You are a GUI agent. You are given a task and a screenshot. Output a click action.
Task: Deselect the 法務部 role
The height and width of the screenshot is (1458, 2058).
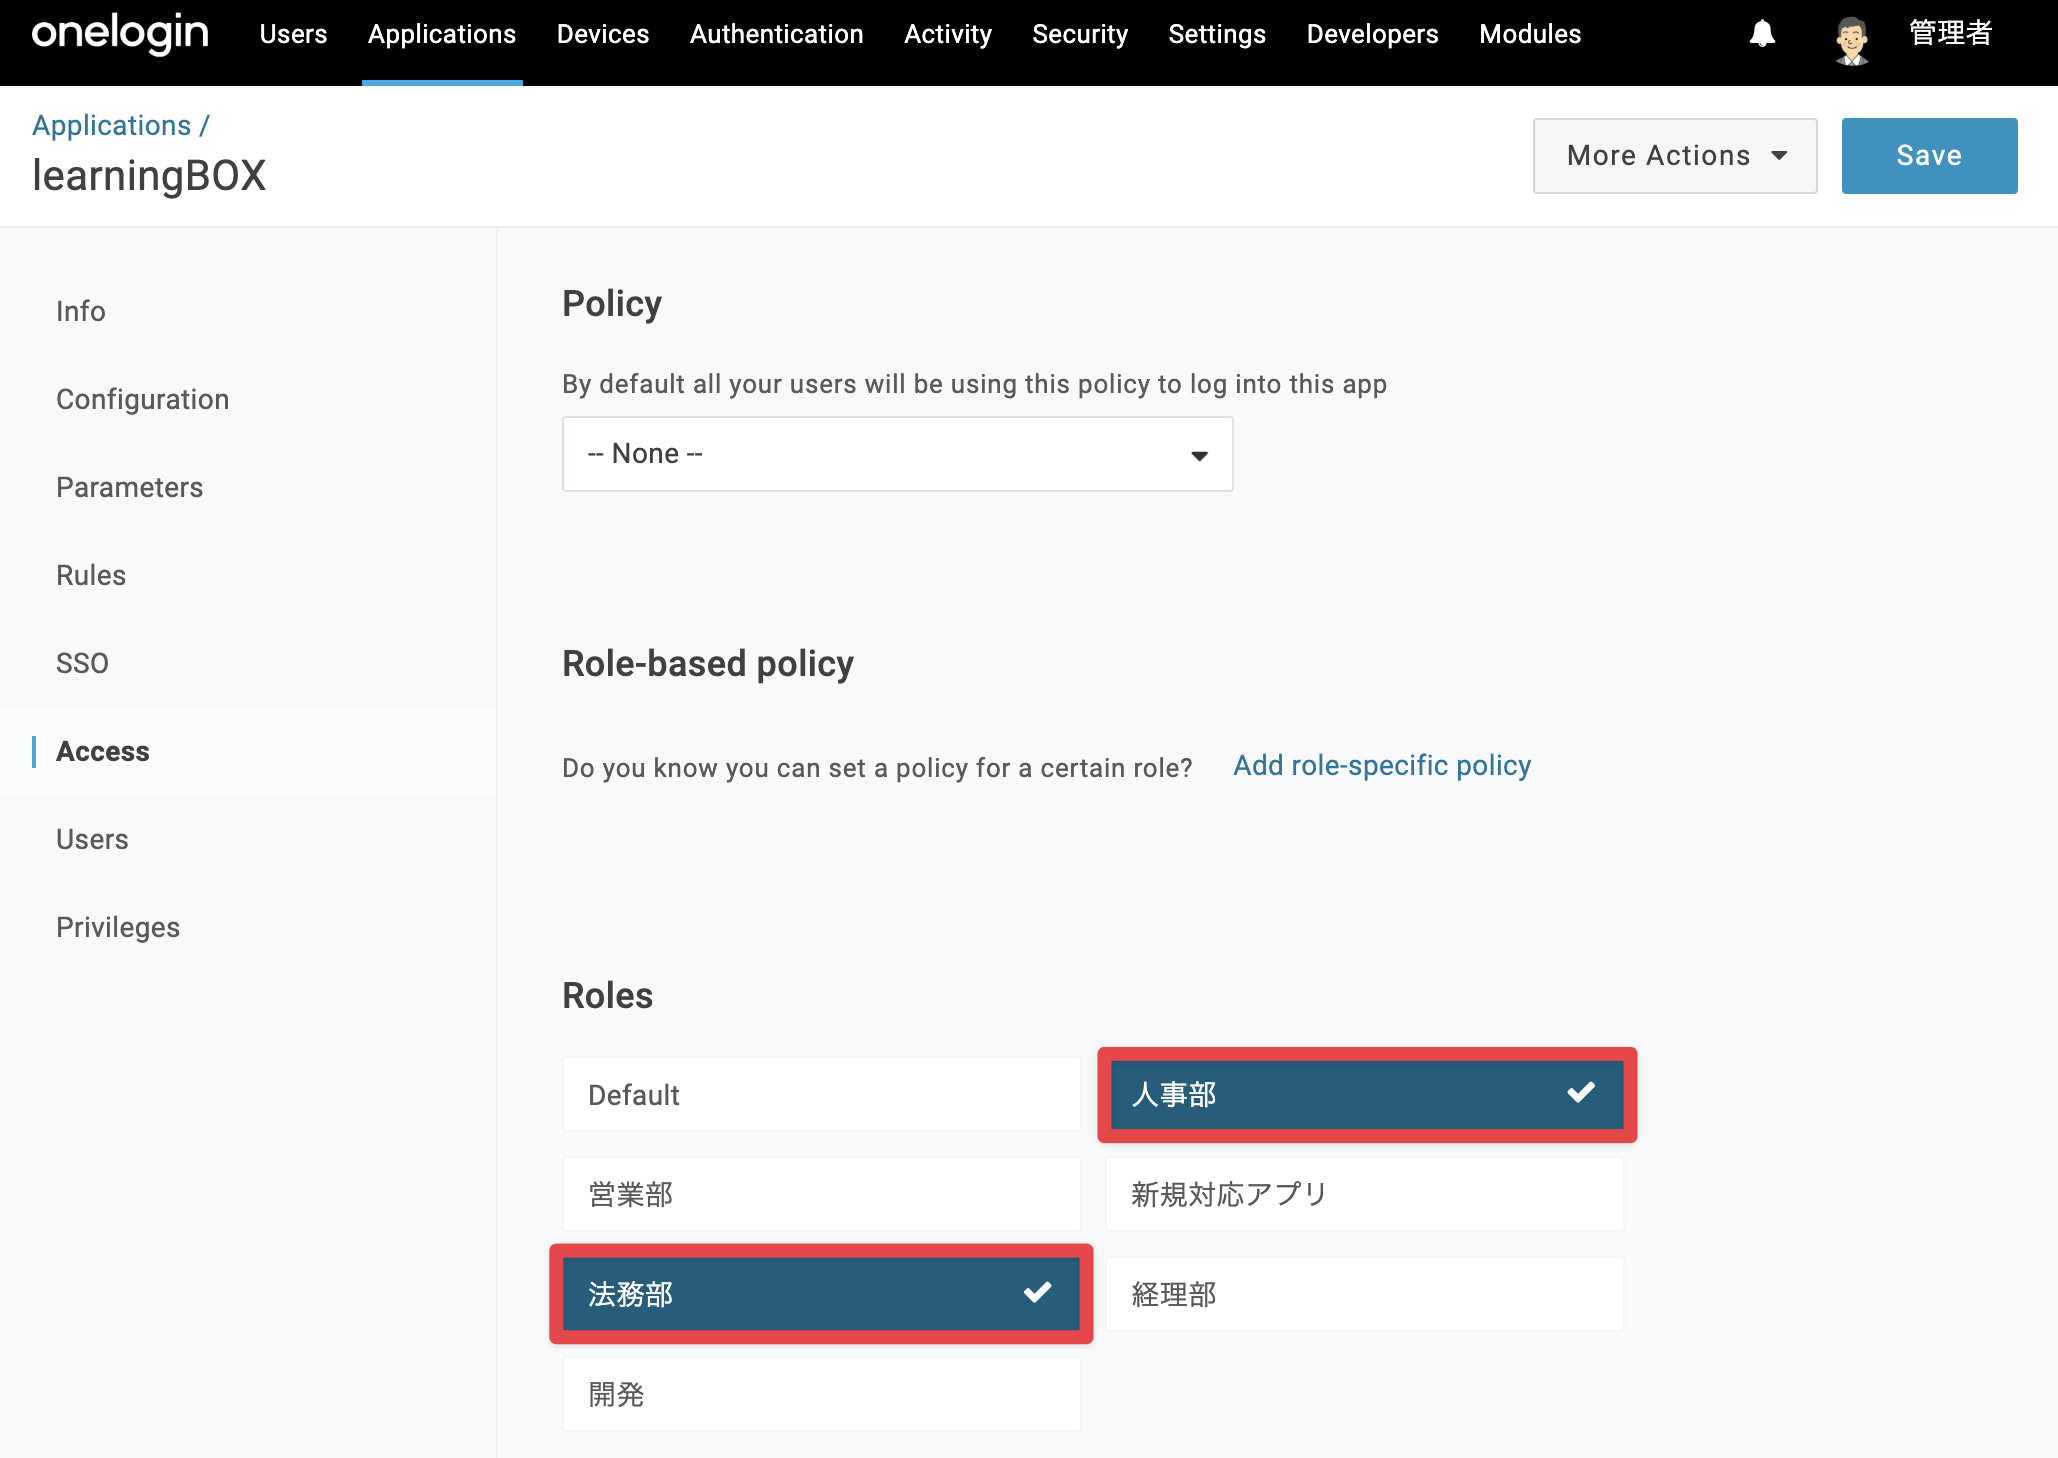(822, 1294)
